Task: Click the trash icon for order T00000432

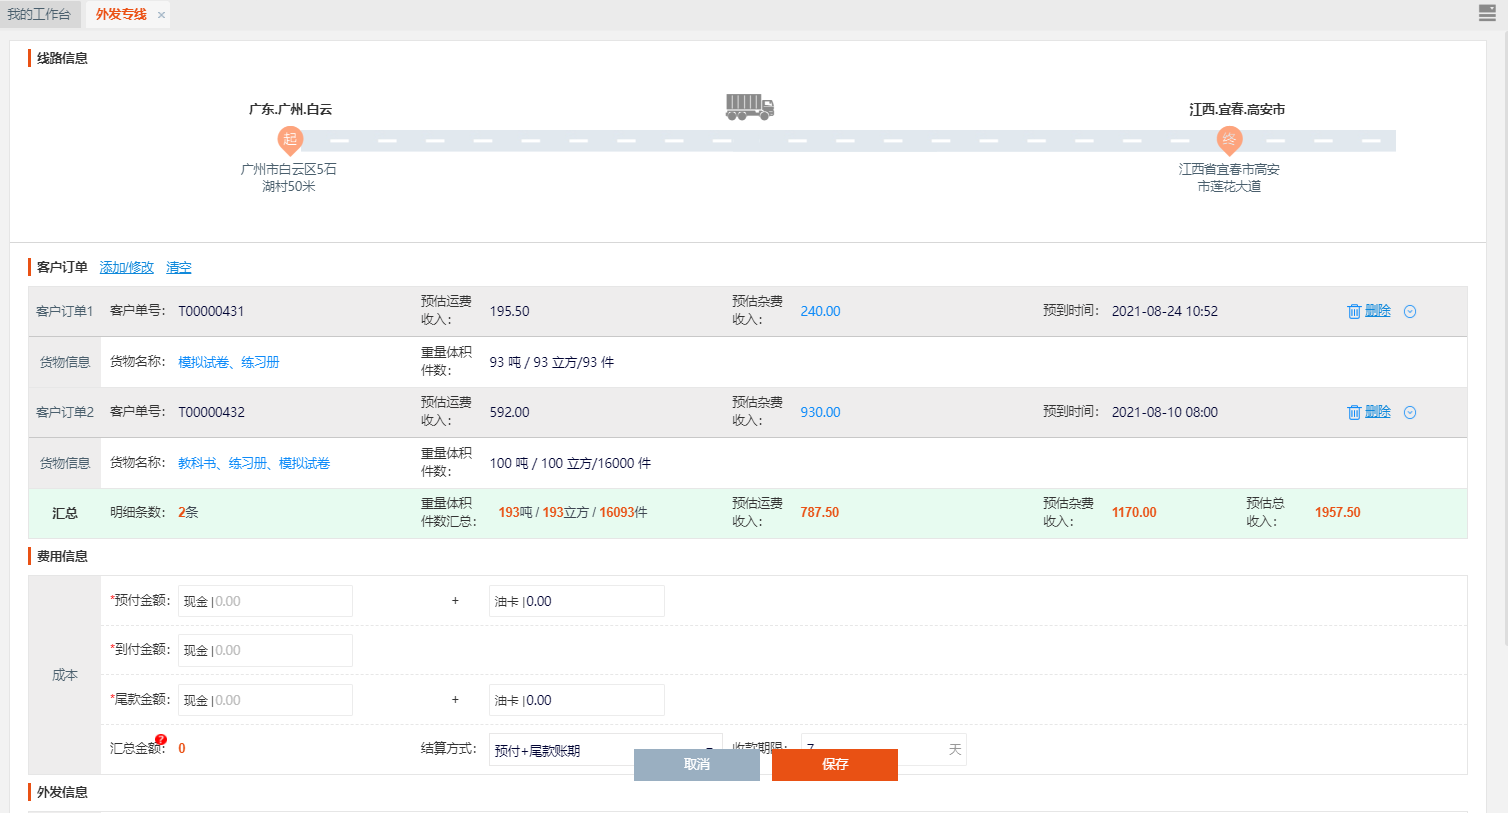Action: (x=1354, y=412)
